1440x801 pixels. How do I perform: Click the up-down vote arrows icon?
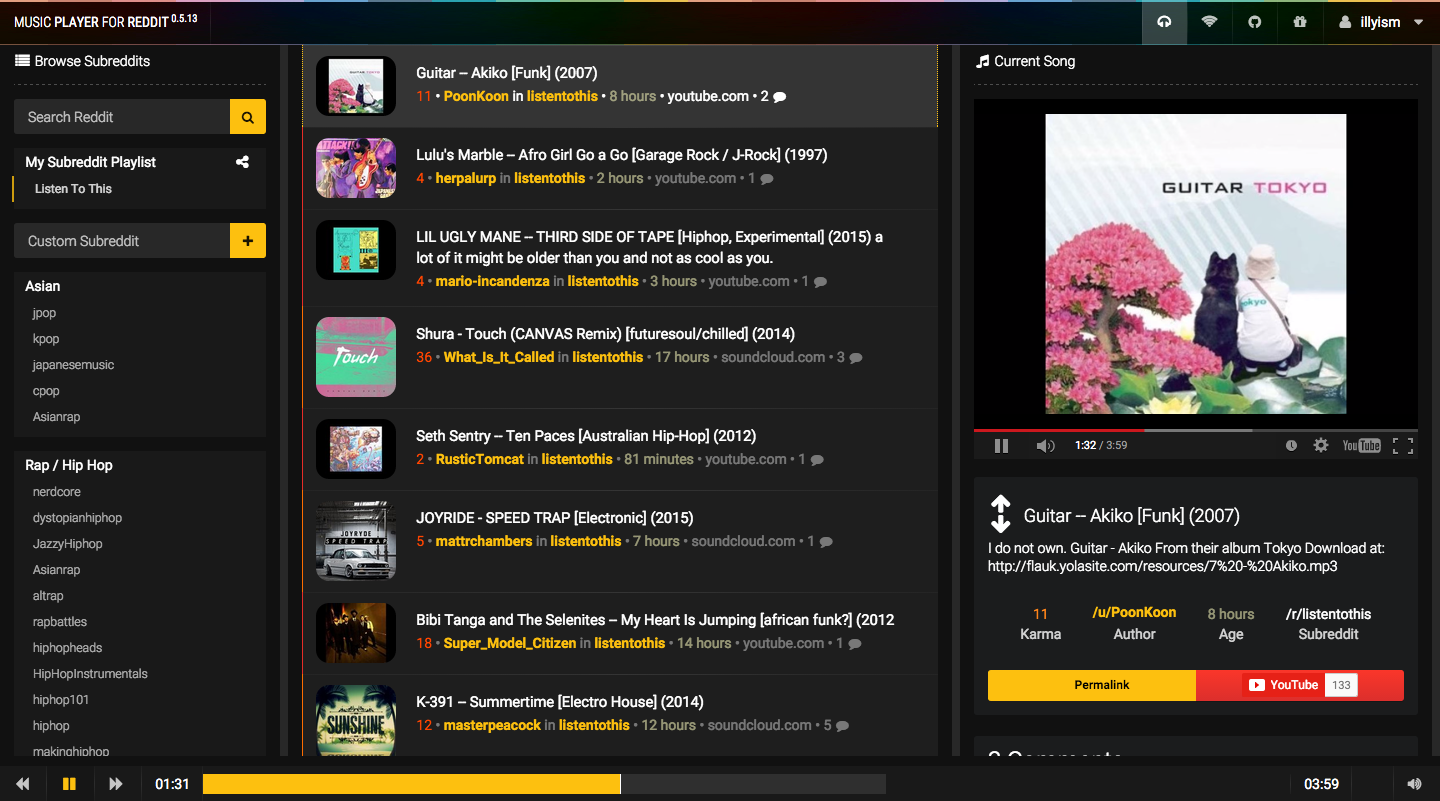[x=1001, y=514]
